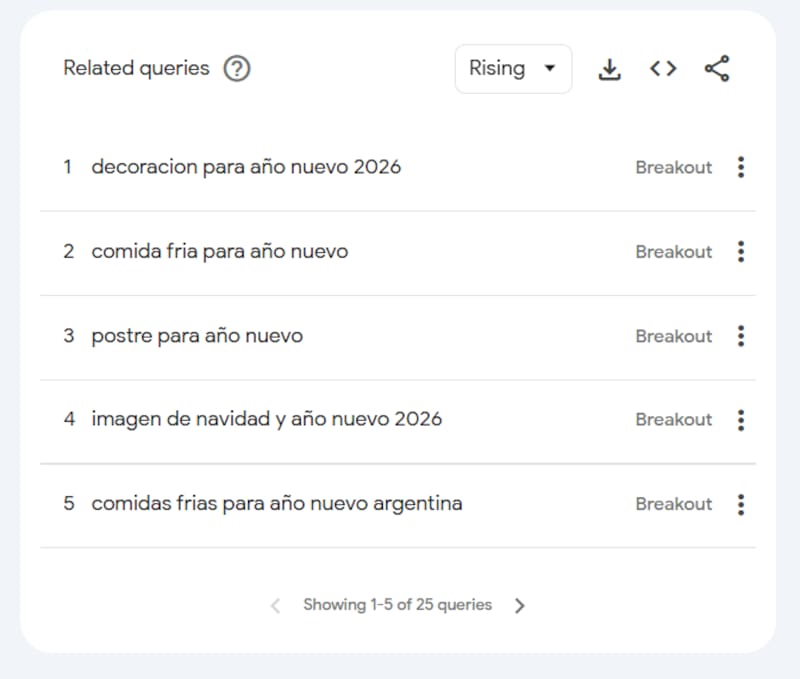Image resolution: width=800 pixels, height=679 pixels.
Task: Click Breakout next to "postre para año nuevo"
Action: (x=673, y=336)
